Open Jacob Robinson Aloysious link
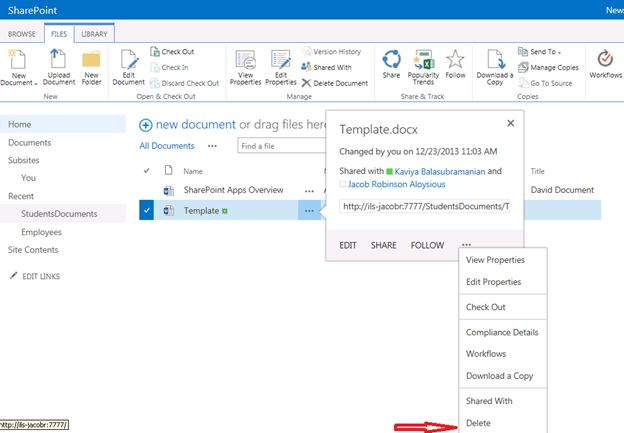Image resolution: width=624 pixels, height=433 pixels. click(x=396, y=184)
